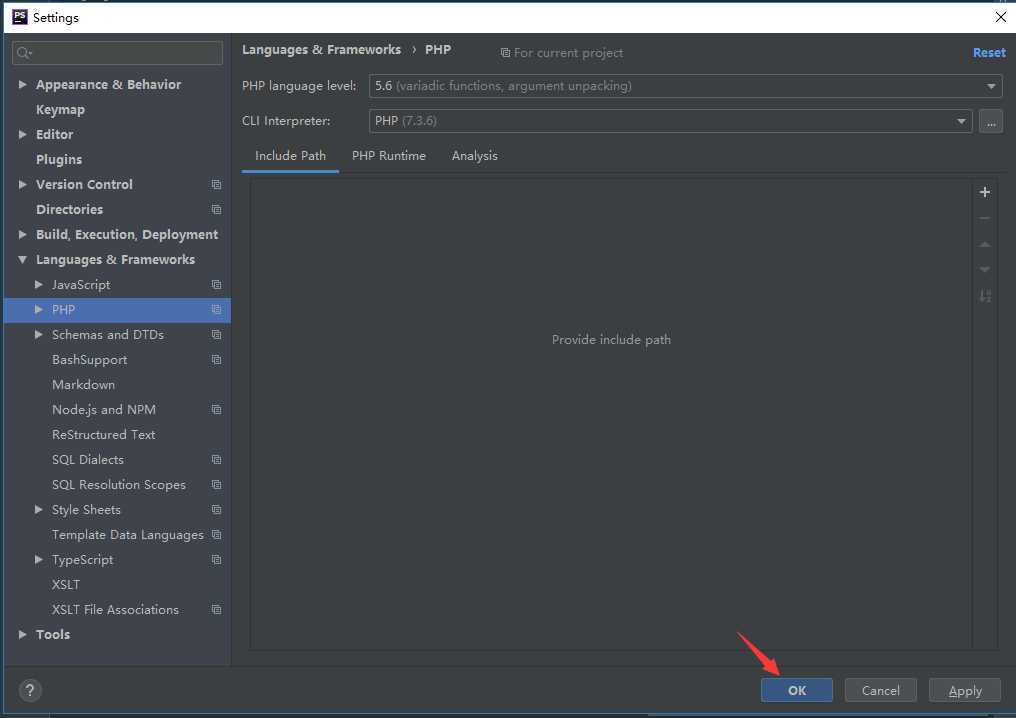The image size is (1016, 718).
Task: Click the add include path plus icon
Action: pyautogui.click(x=984, y=192)
